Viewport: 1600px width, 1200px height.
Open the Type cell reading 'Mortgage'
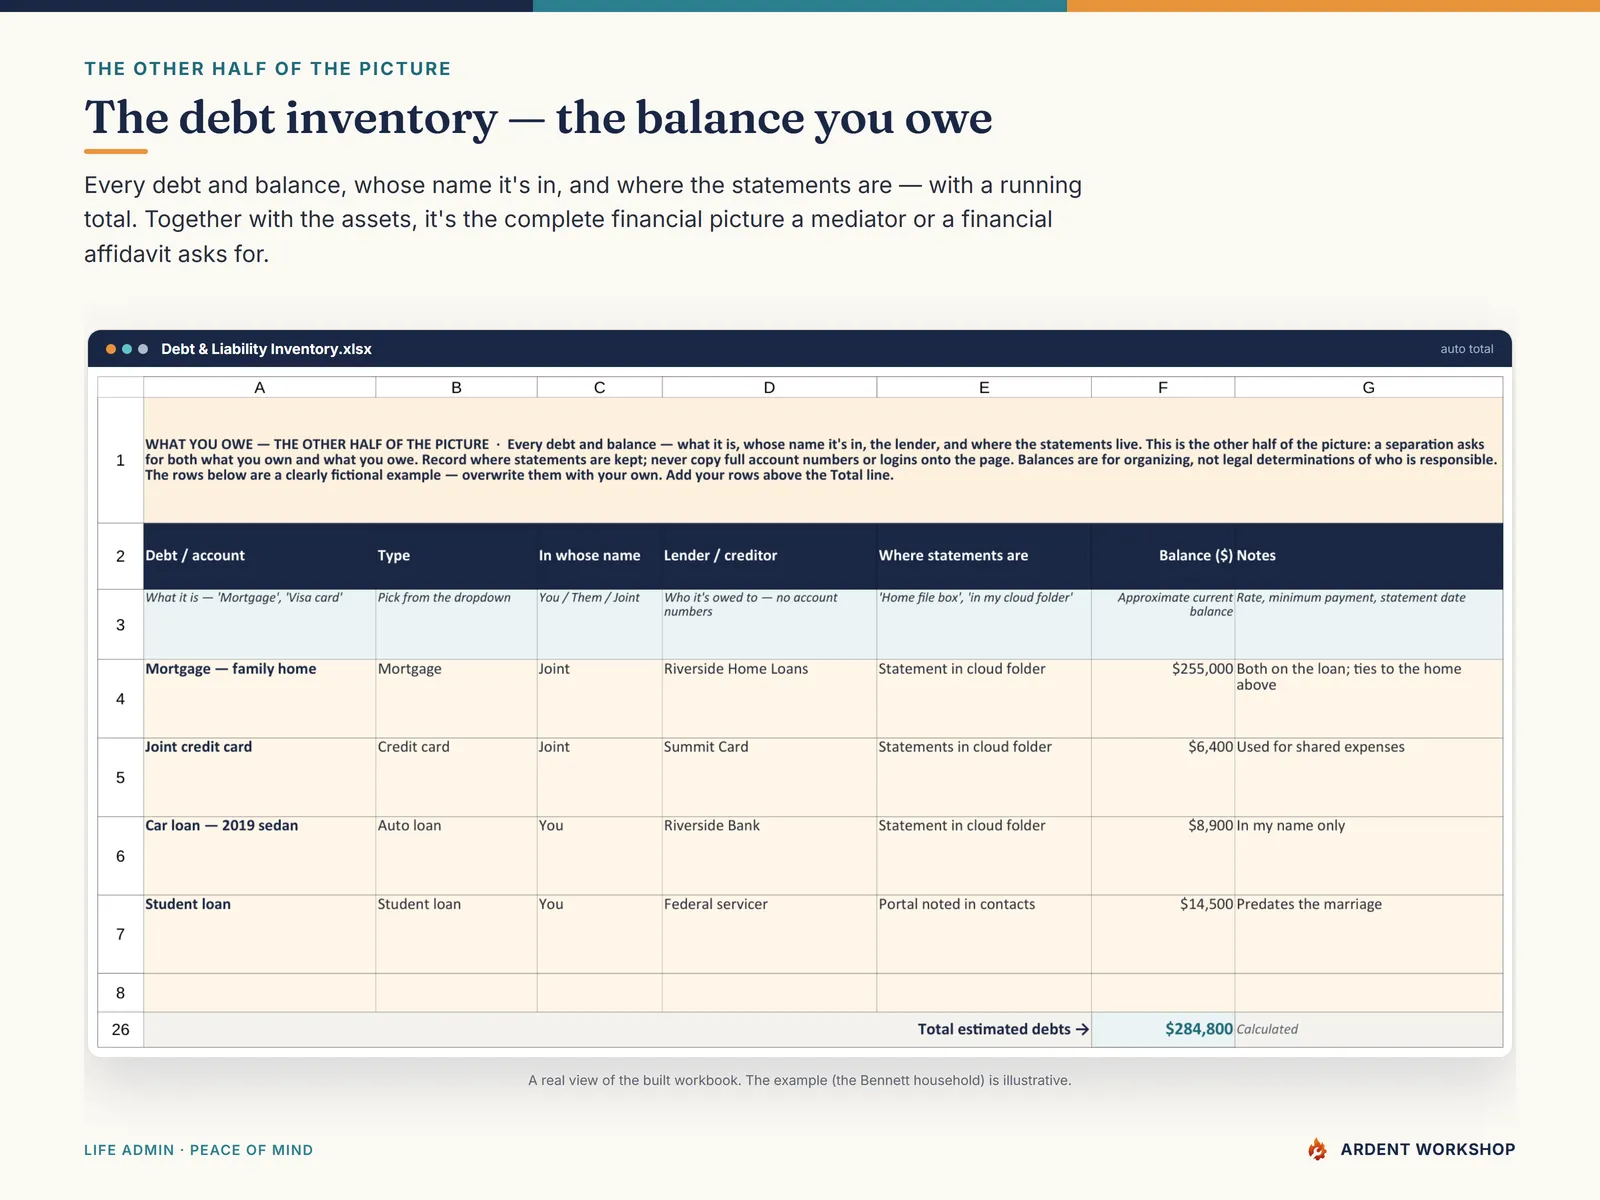pyautogui.click(x=456, y=698)
